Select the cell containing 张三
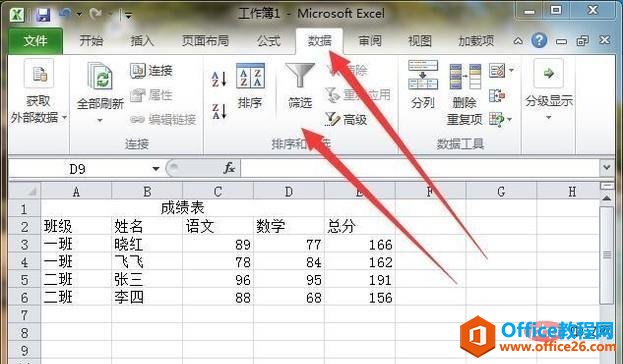 (x=147, y=279)
